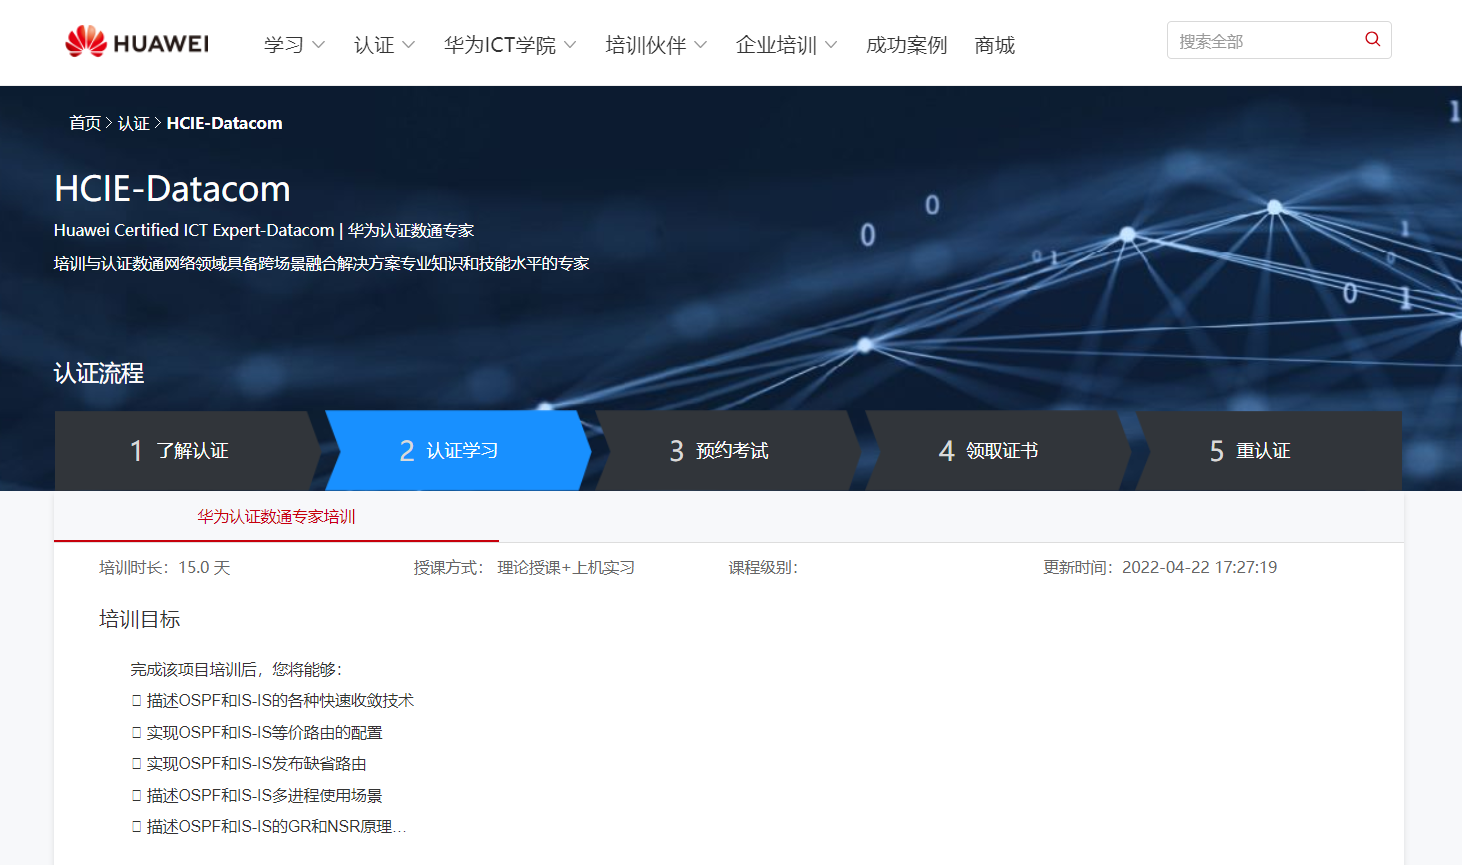Select step 2 认证学习
The height and width of the screenshot is (865, 1462).
458,450
